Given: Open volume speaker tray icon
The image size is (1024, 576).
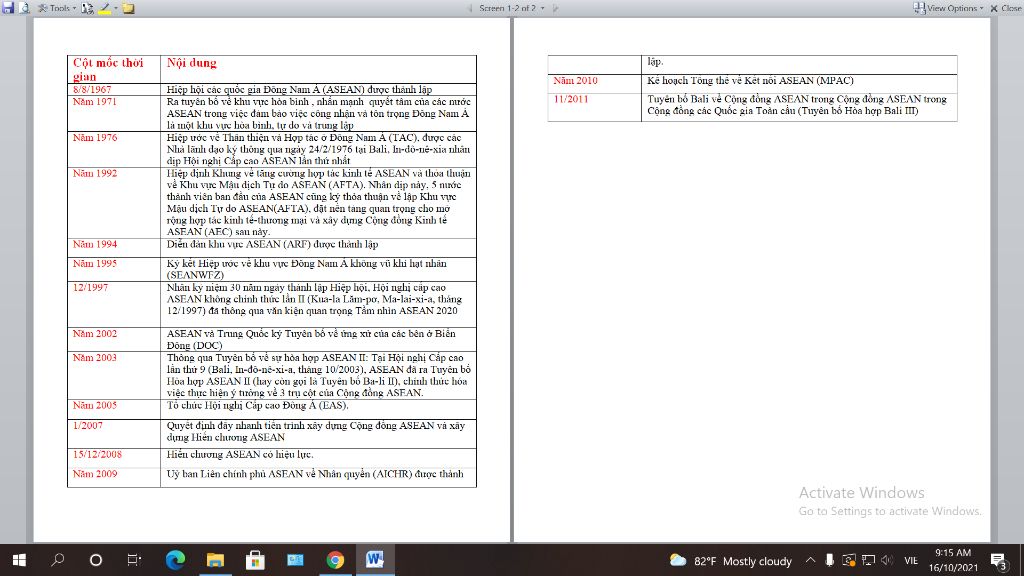Looking at the screenshot, I should pyautogui.click(x=887, y=560).
